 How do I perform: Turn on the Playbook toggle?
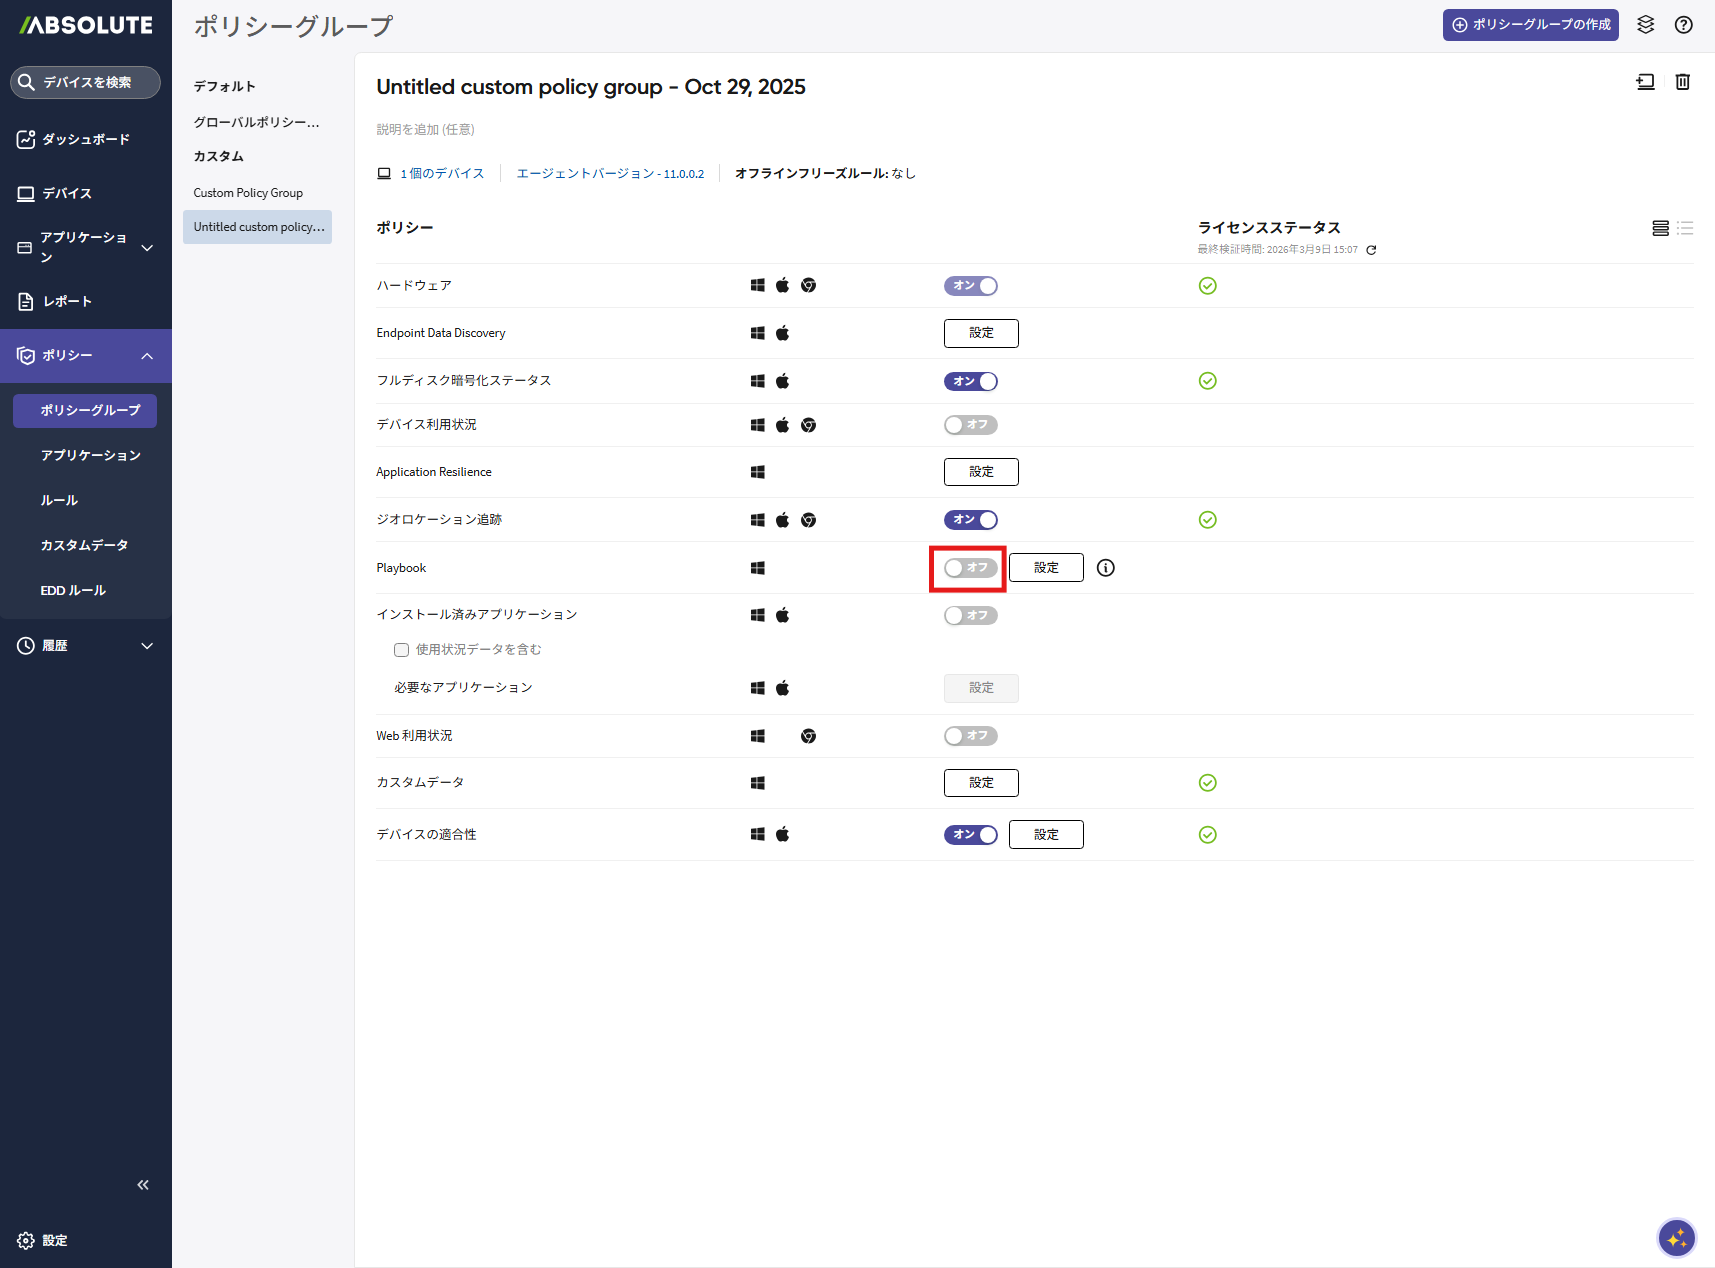(x=970, y=568)
